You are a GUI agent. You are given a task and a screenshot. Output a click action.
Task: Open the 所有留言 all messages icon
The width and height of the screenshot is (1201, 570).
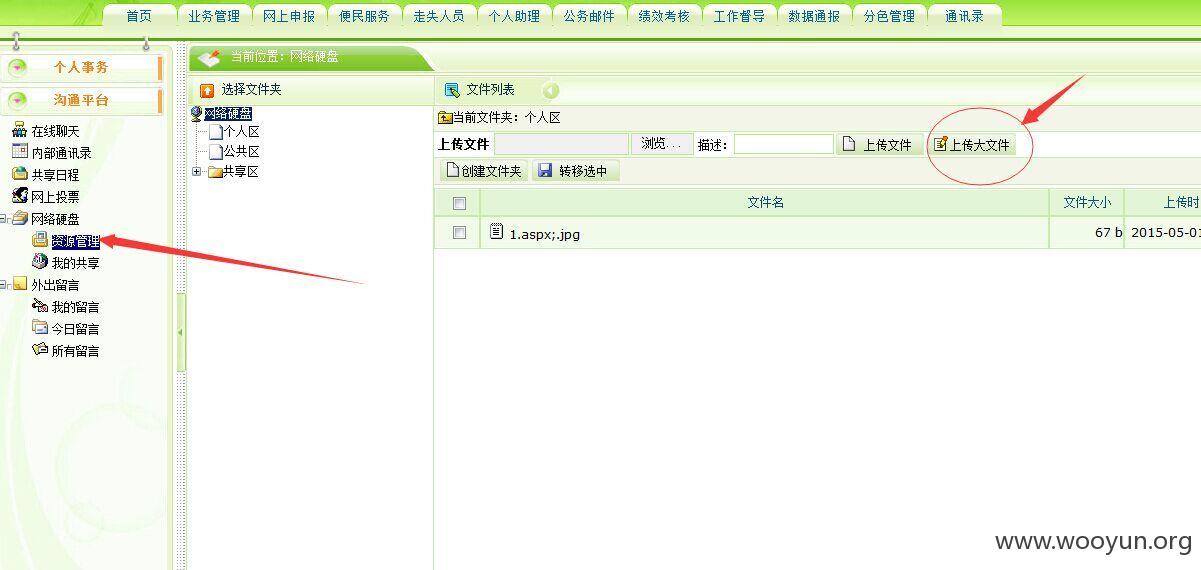click(40, 350)
